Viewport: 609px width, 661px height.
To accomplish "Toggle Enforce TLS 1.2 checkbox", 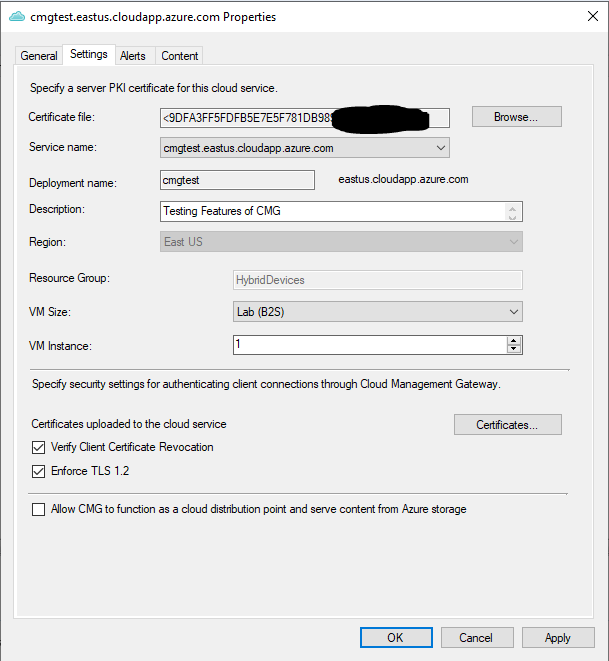I will click(x=38, y=471).
